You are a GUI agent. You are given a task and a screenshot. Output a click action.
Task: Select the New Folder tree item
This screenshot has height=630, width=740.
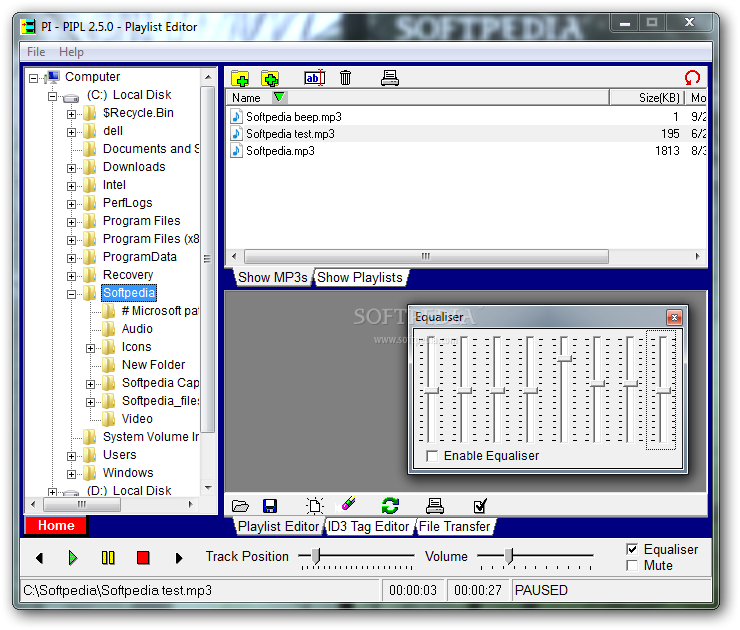153,365
